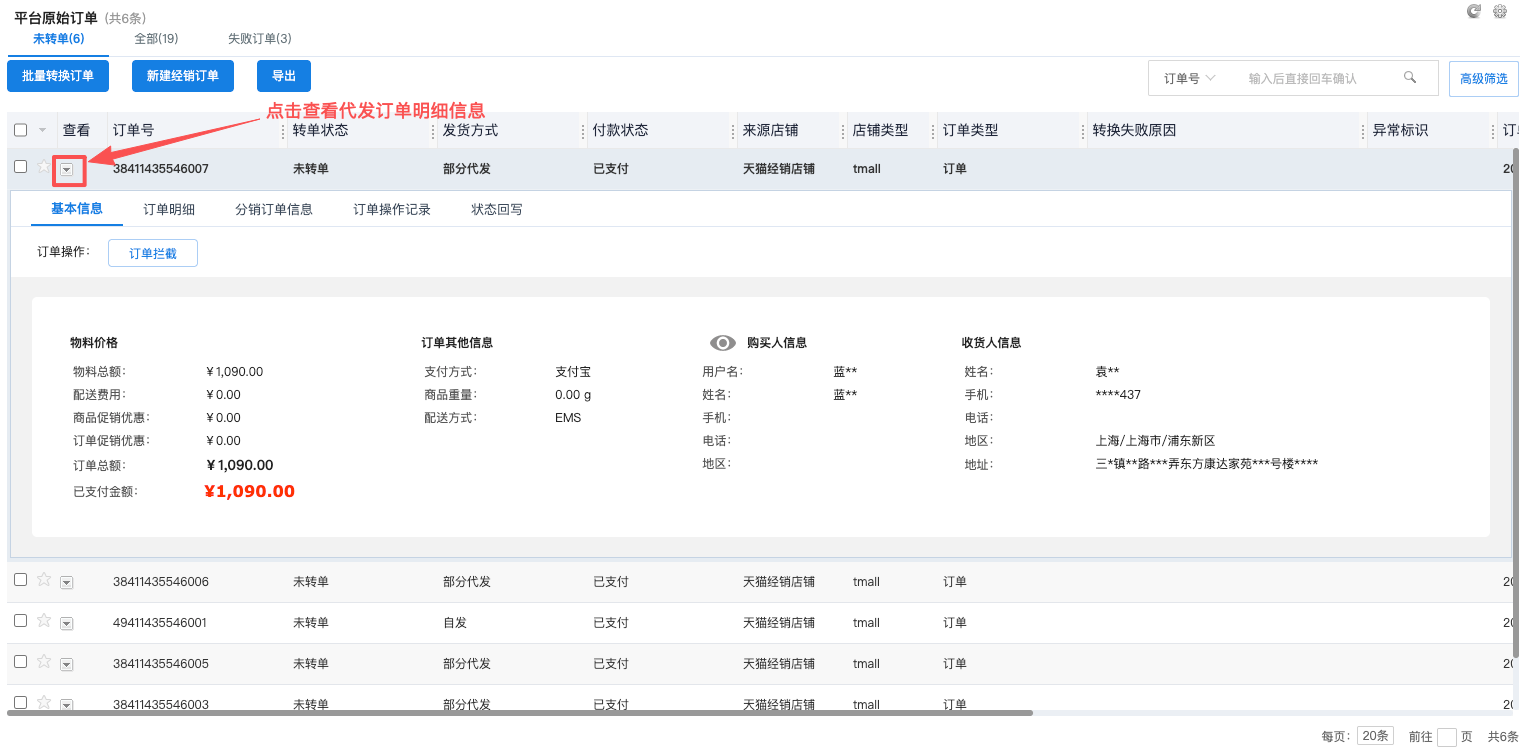Screen dimensions: 1531x753
Task: Expand details of order 38411435546003
Action: (67, 704)
